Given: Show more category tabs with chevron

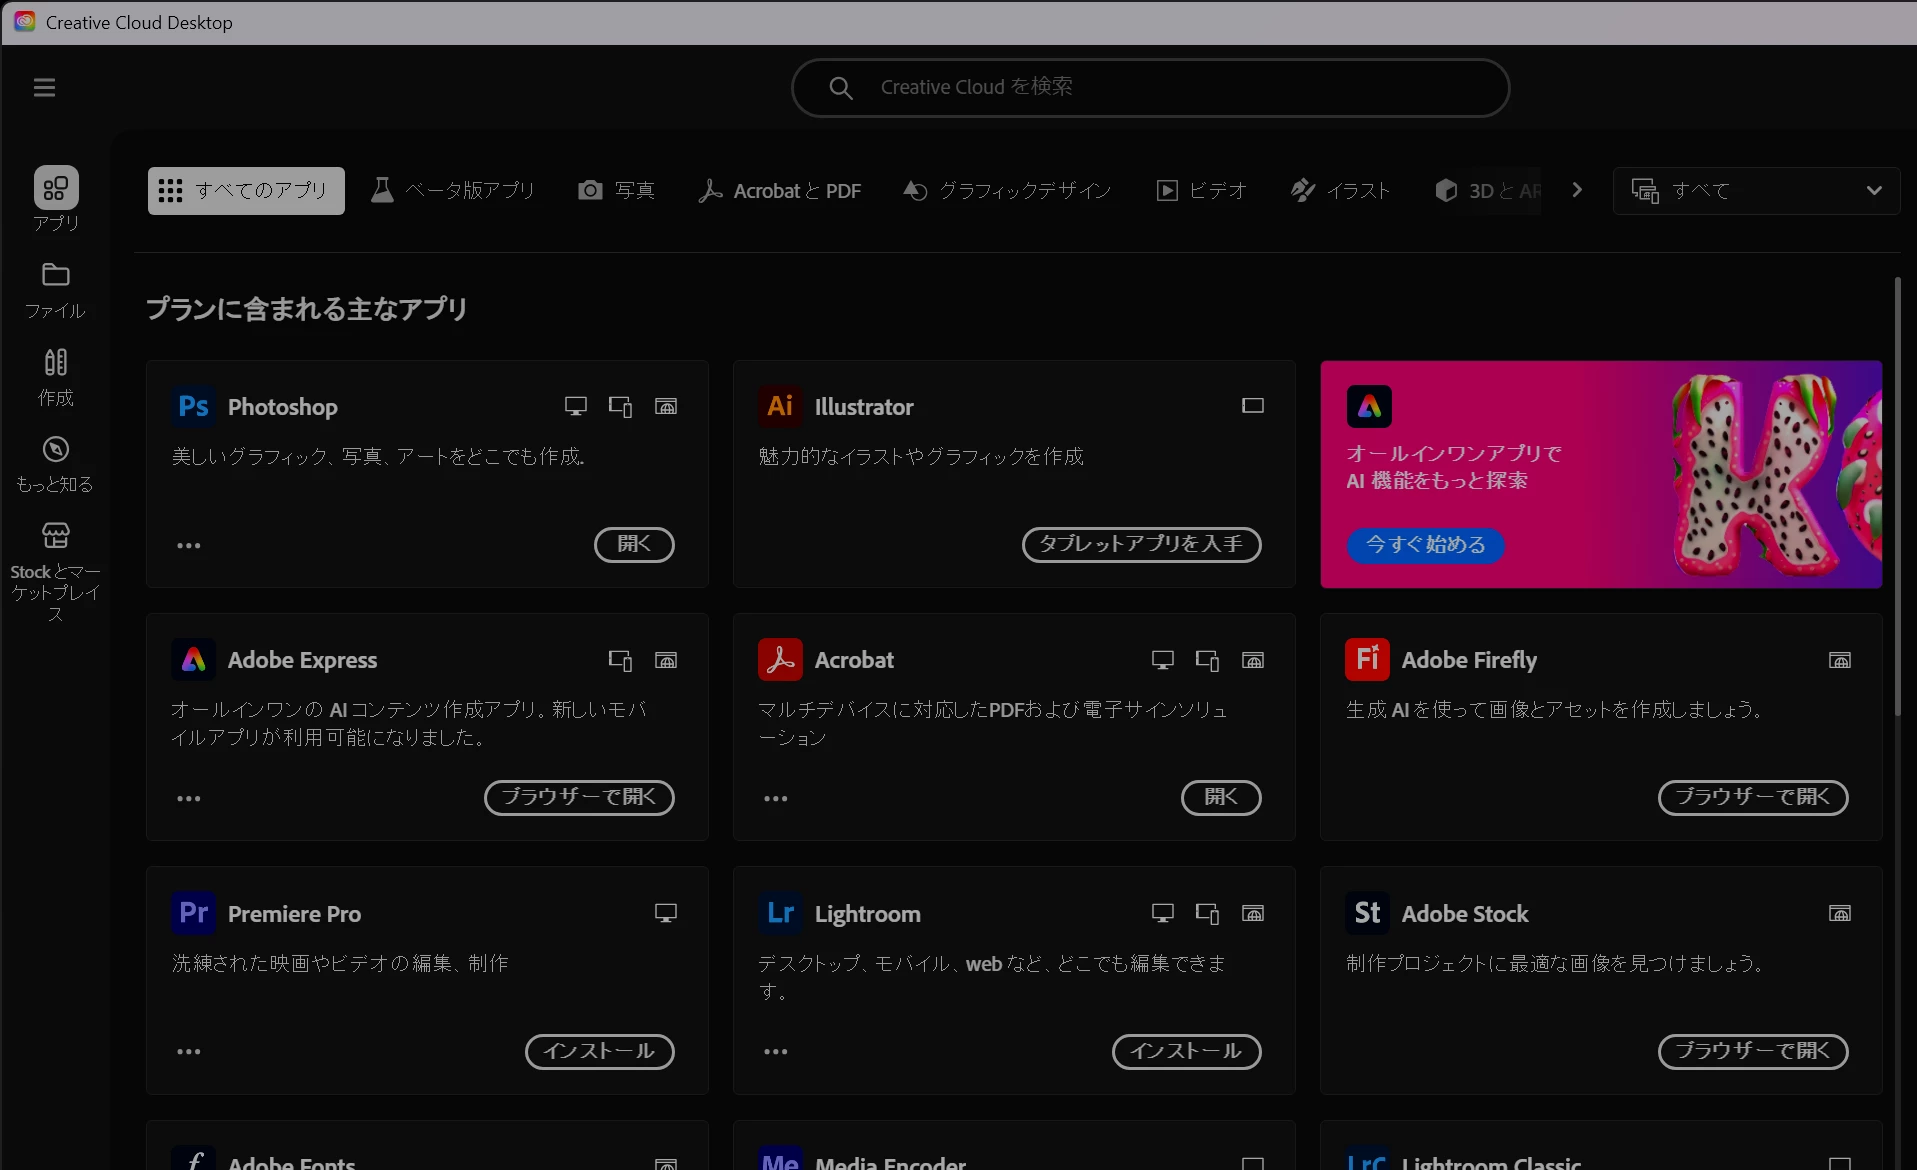Looking at the screenshot, I should (x=1577, y=190).
